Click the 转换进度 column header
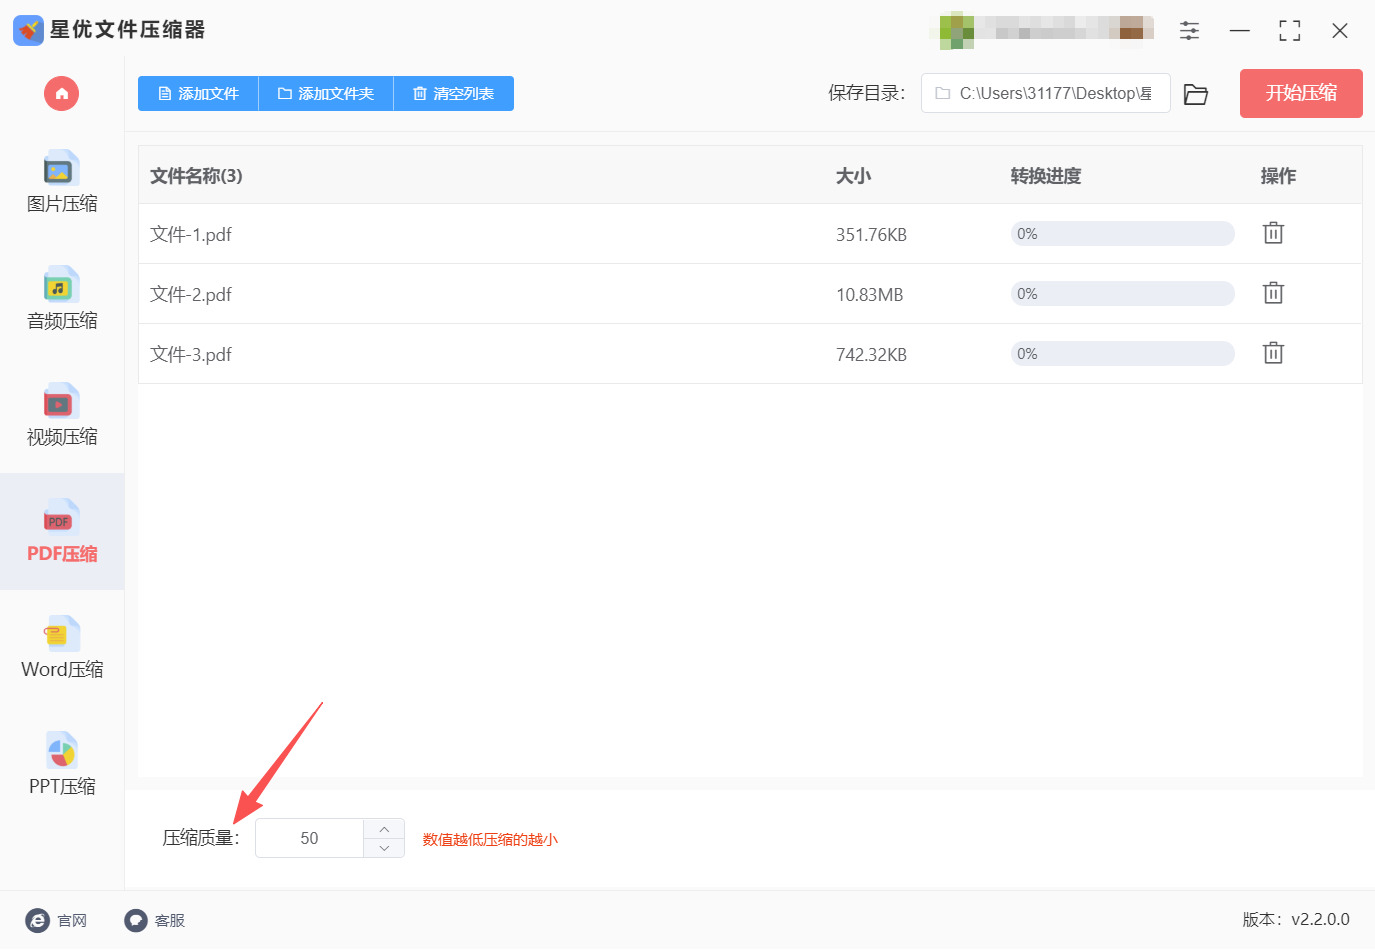The image size is (1375, 950). [x=1046, y=176]
